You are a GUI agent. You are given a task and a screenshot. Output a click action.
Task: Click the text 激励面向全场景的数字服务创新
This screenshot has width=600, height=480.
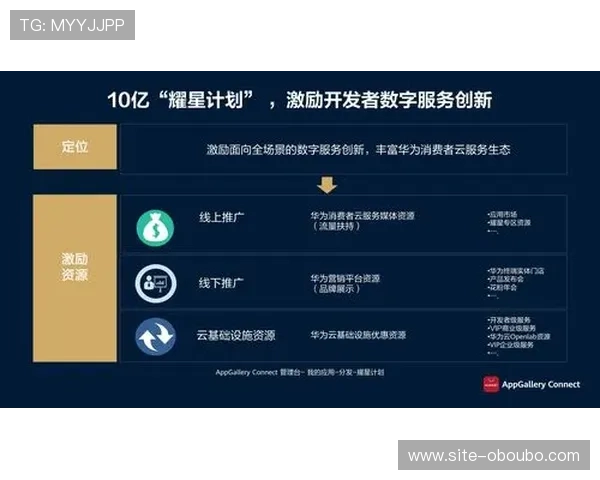[x=285, y=150]
